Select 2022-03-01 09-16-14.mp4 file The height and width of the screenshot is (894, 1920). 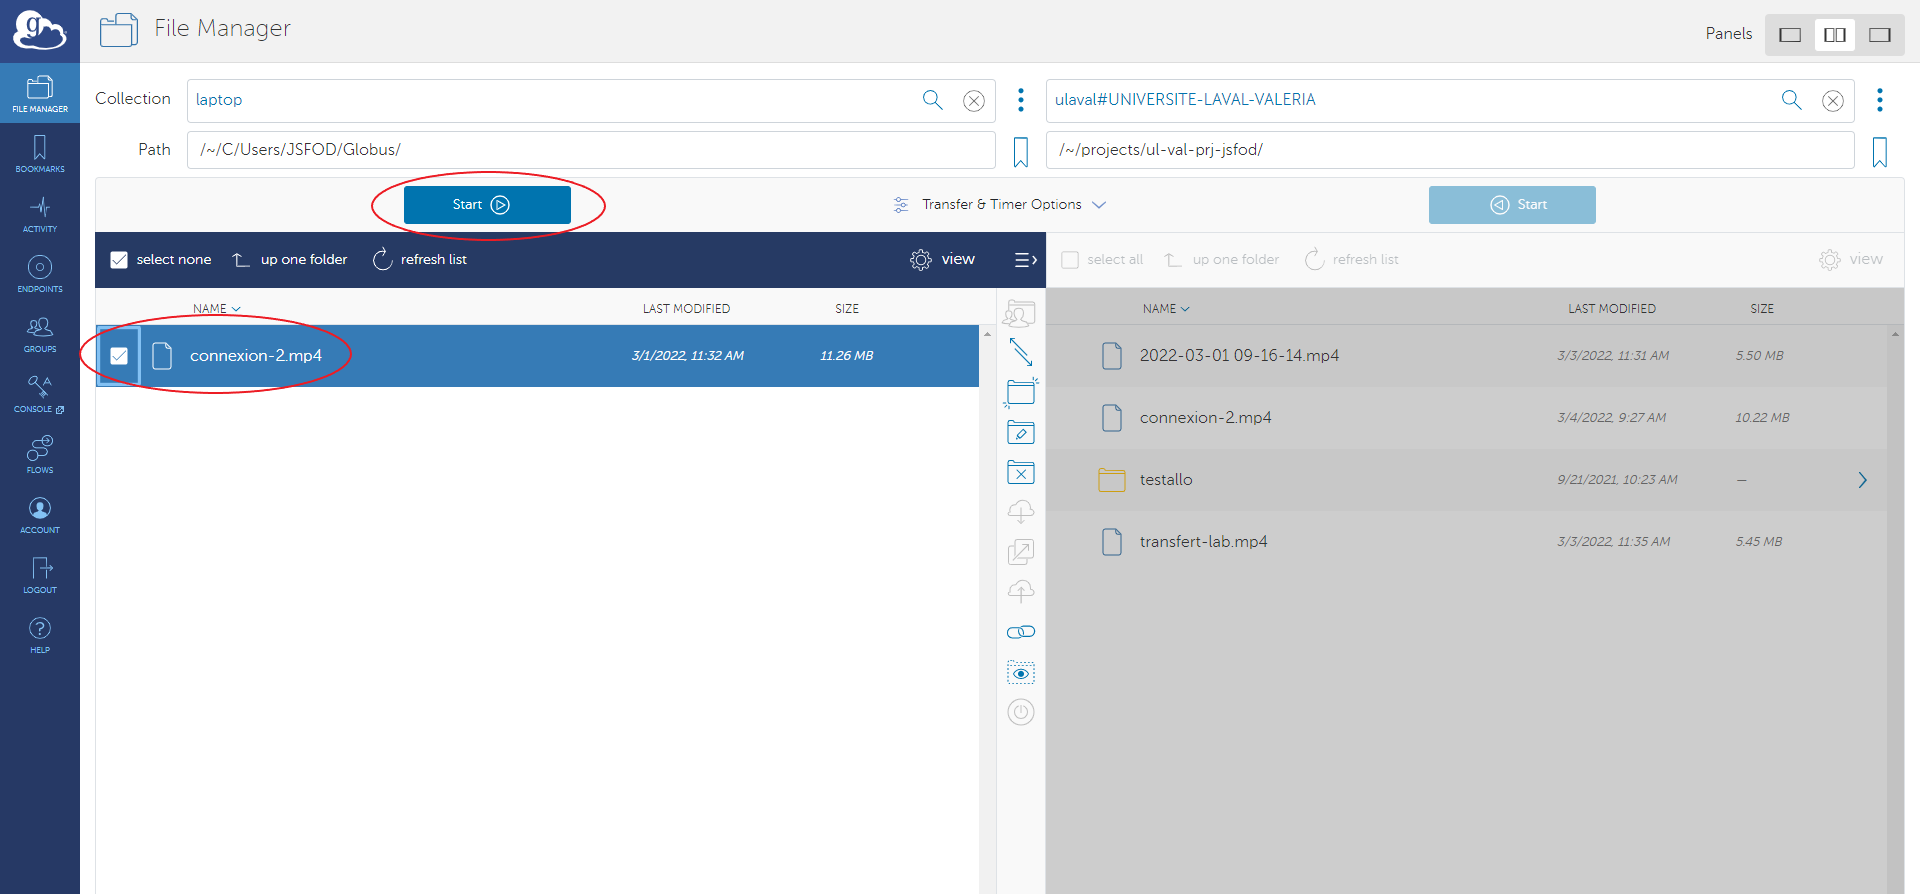(x=1467, y=356)
